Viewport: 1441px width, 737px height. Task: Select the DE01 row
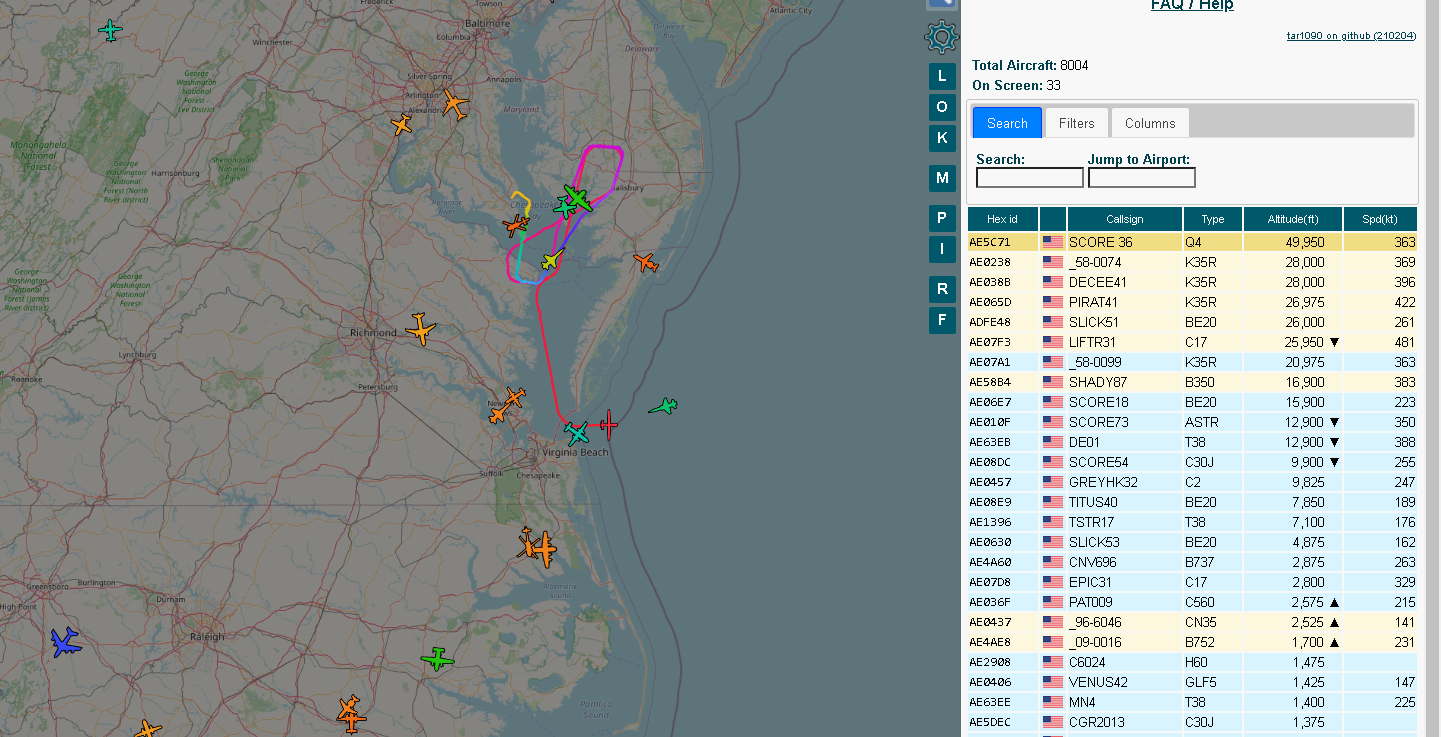1192,442
